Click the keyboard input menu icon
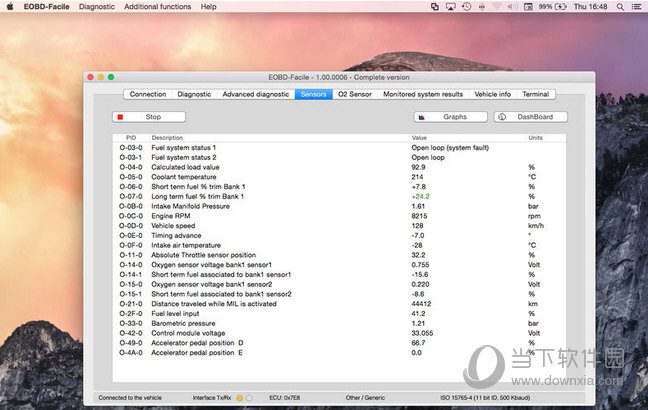This screenshot has height=410, width=648. [x=528, y=7]
